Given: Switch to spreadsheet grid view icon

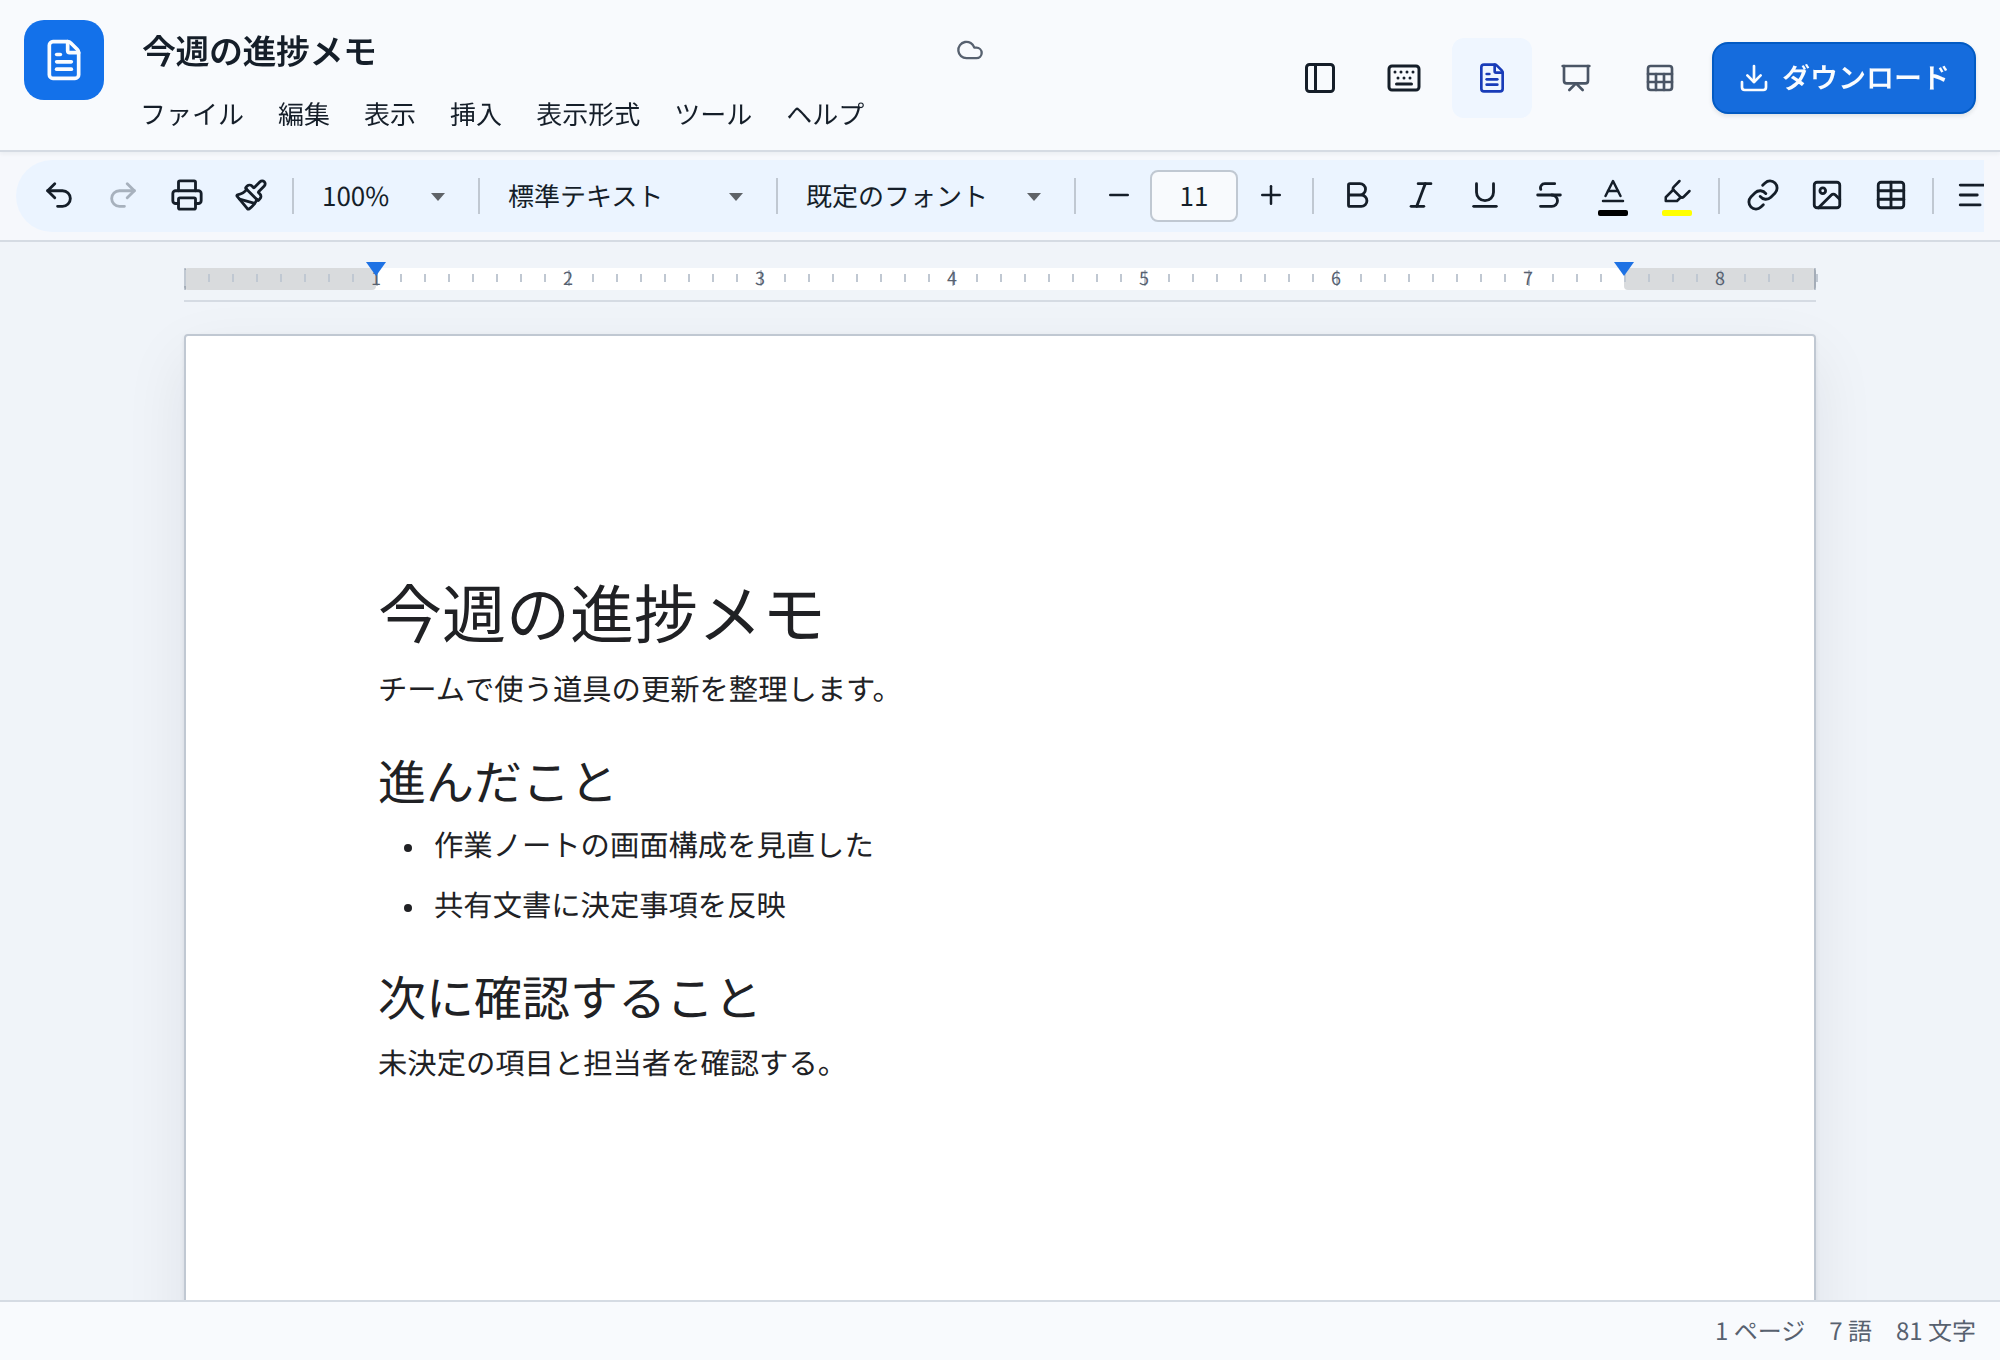Looking at the screenshot, I should click(x=1660, y=78).
